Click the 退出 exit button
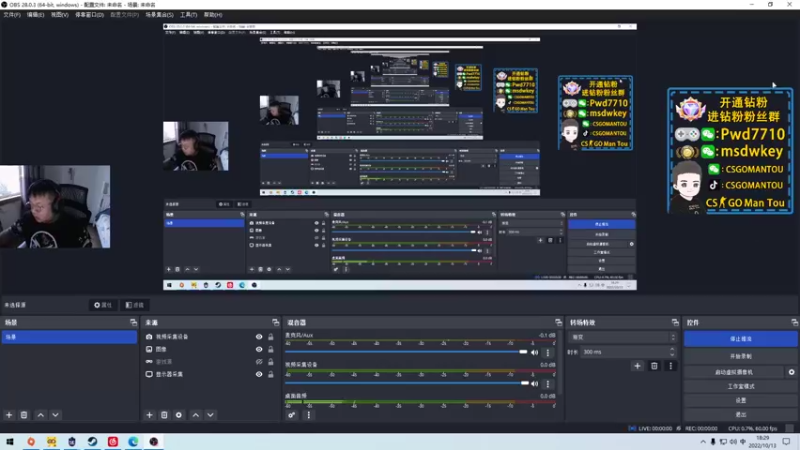800x450 pixels. pyautogui.click(x=740, y=414)
